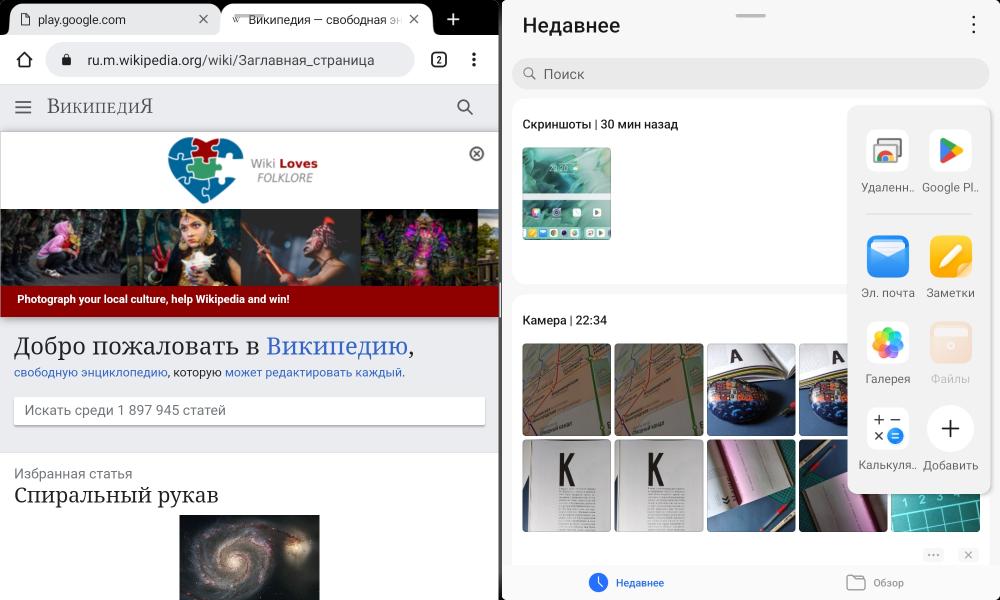Open the Википедию link in welcome heading
Image resolution: width=1000 pixels, height=600 pixels.
click(337, 346)
